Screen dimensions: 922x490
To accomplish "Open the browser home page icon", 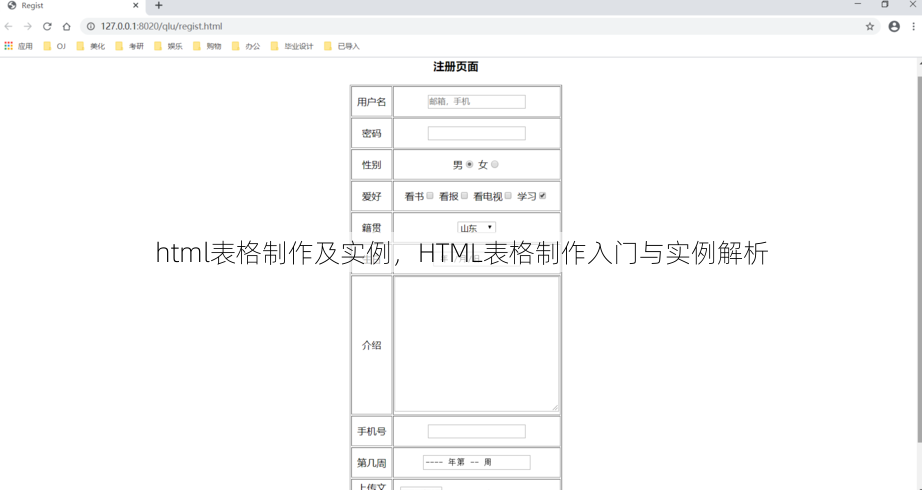I will click(x=66, y=26).
